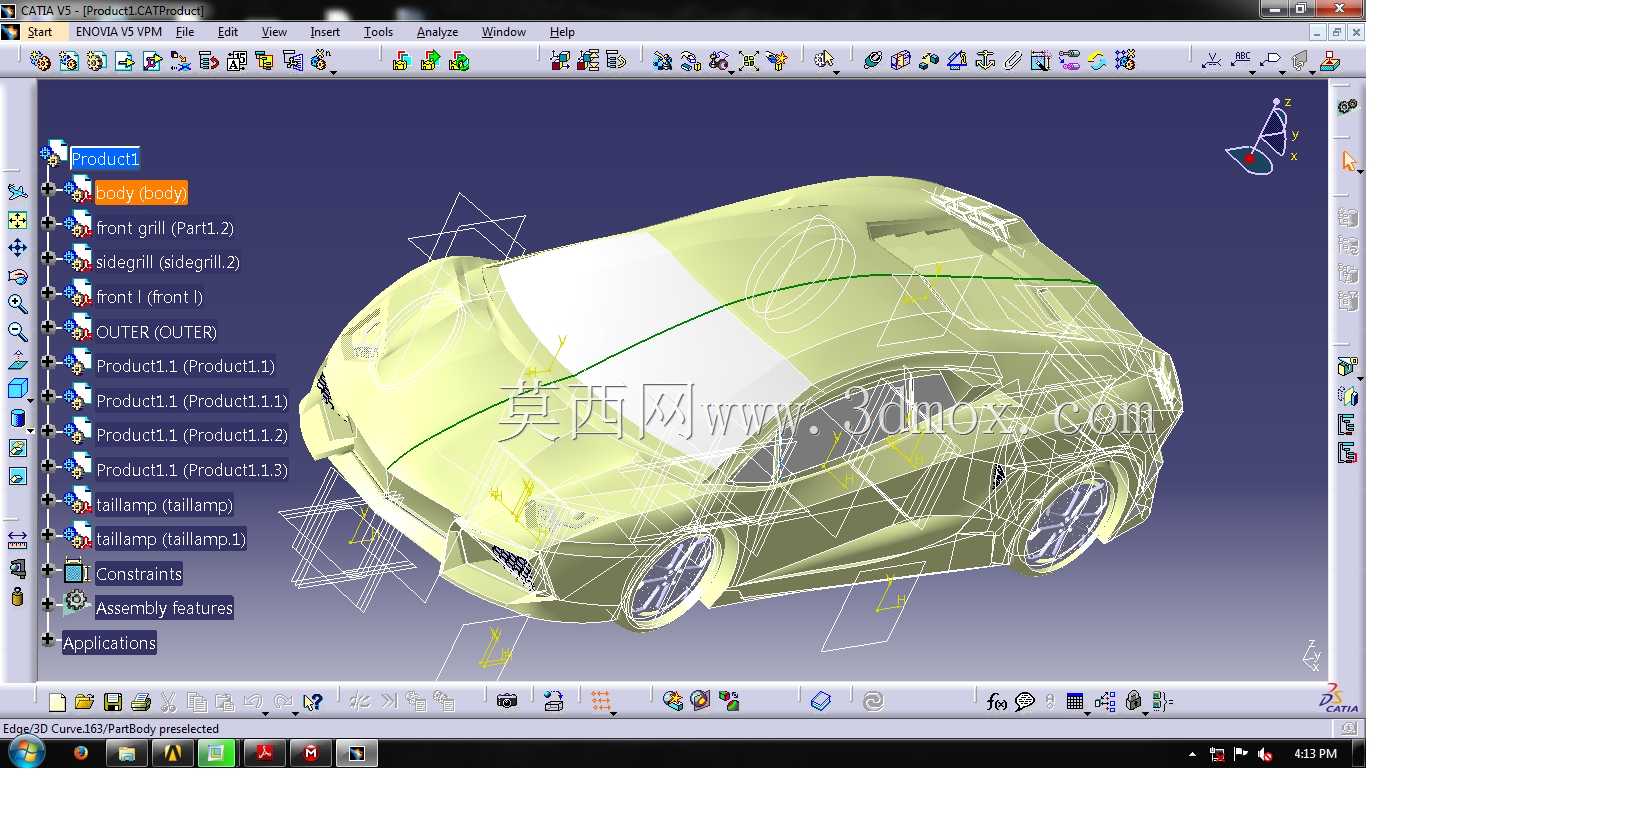
Task: Click the 3D compass in the viewport
Action: [x=1262, y=138]
